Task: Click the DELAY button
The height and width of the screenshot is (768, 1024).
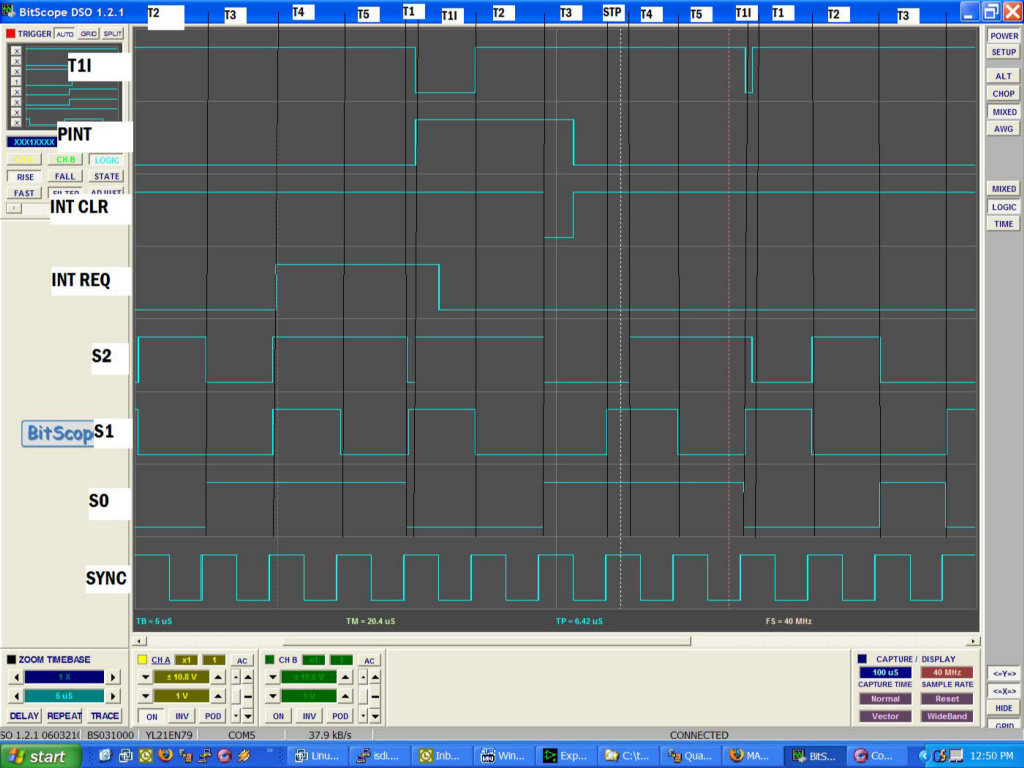Action: coord(24,716)
